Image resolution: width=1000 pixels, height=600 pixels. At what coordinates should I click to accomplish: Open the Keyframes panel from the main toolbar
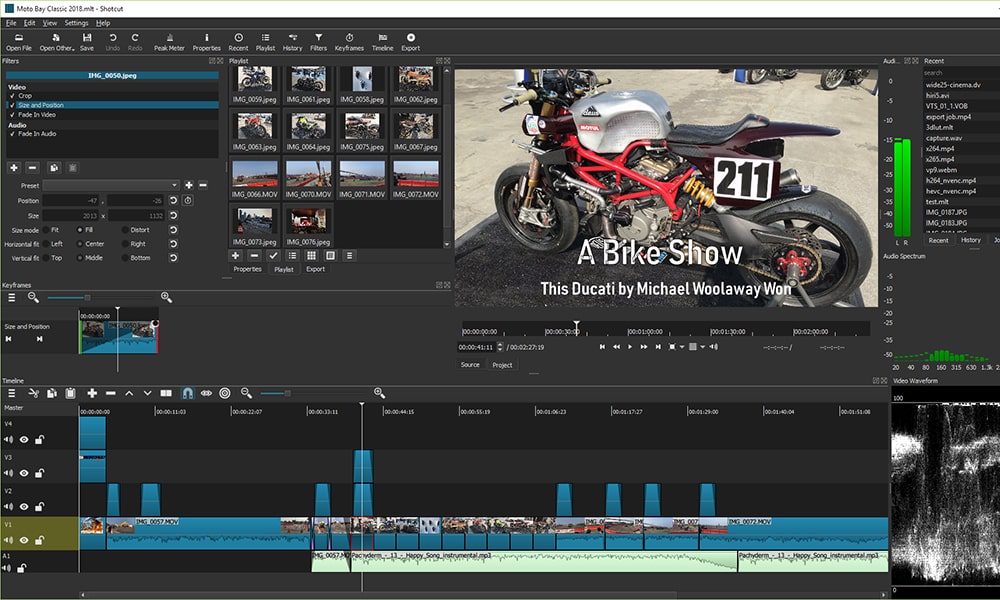[349, 42]
